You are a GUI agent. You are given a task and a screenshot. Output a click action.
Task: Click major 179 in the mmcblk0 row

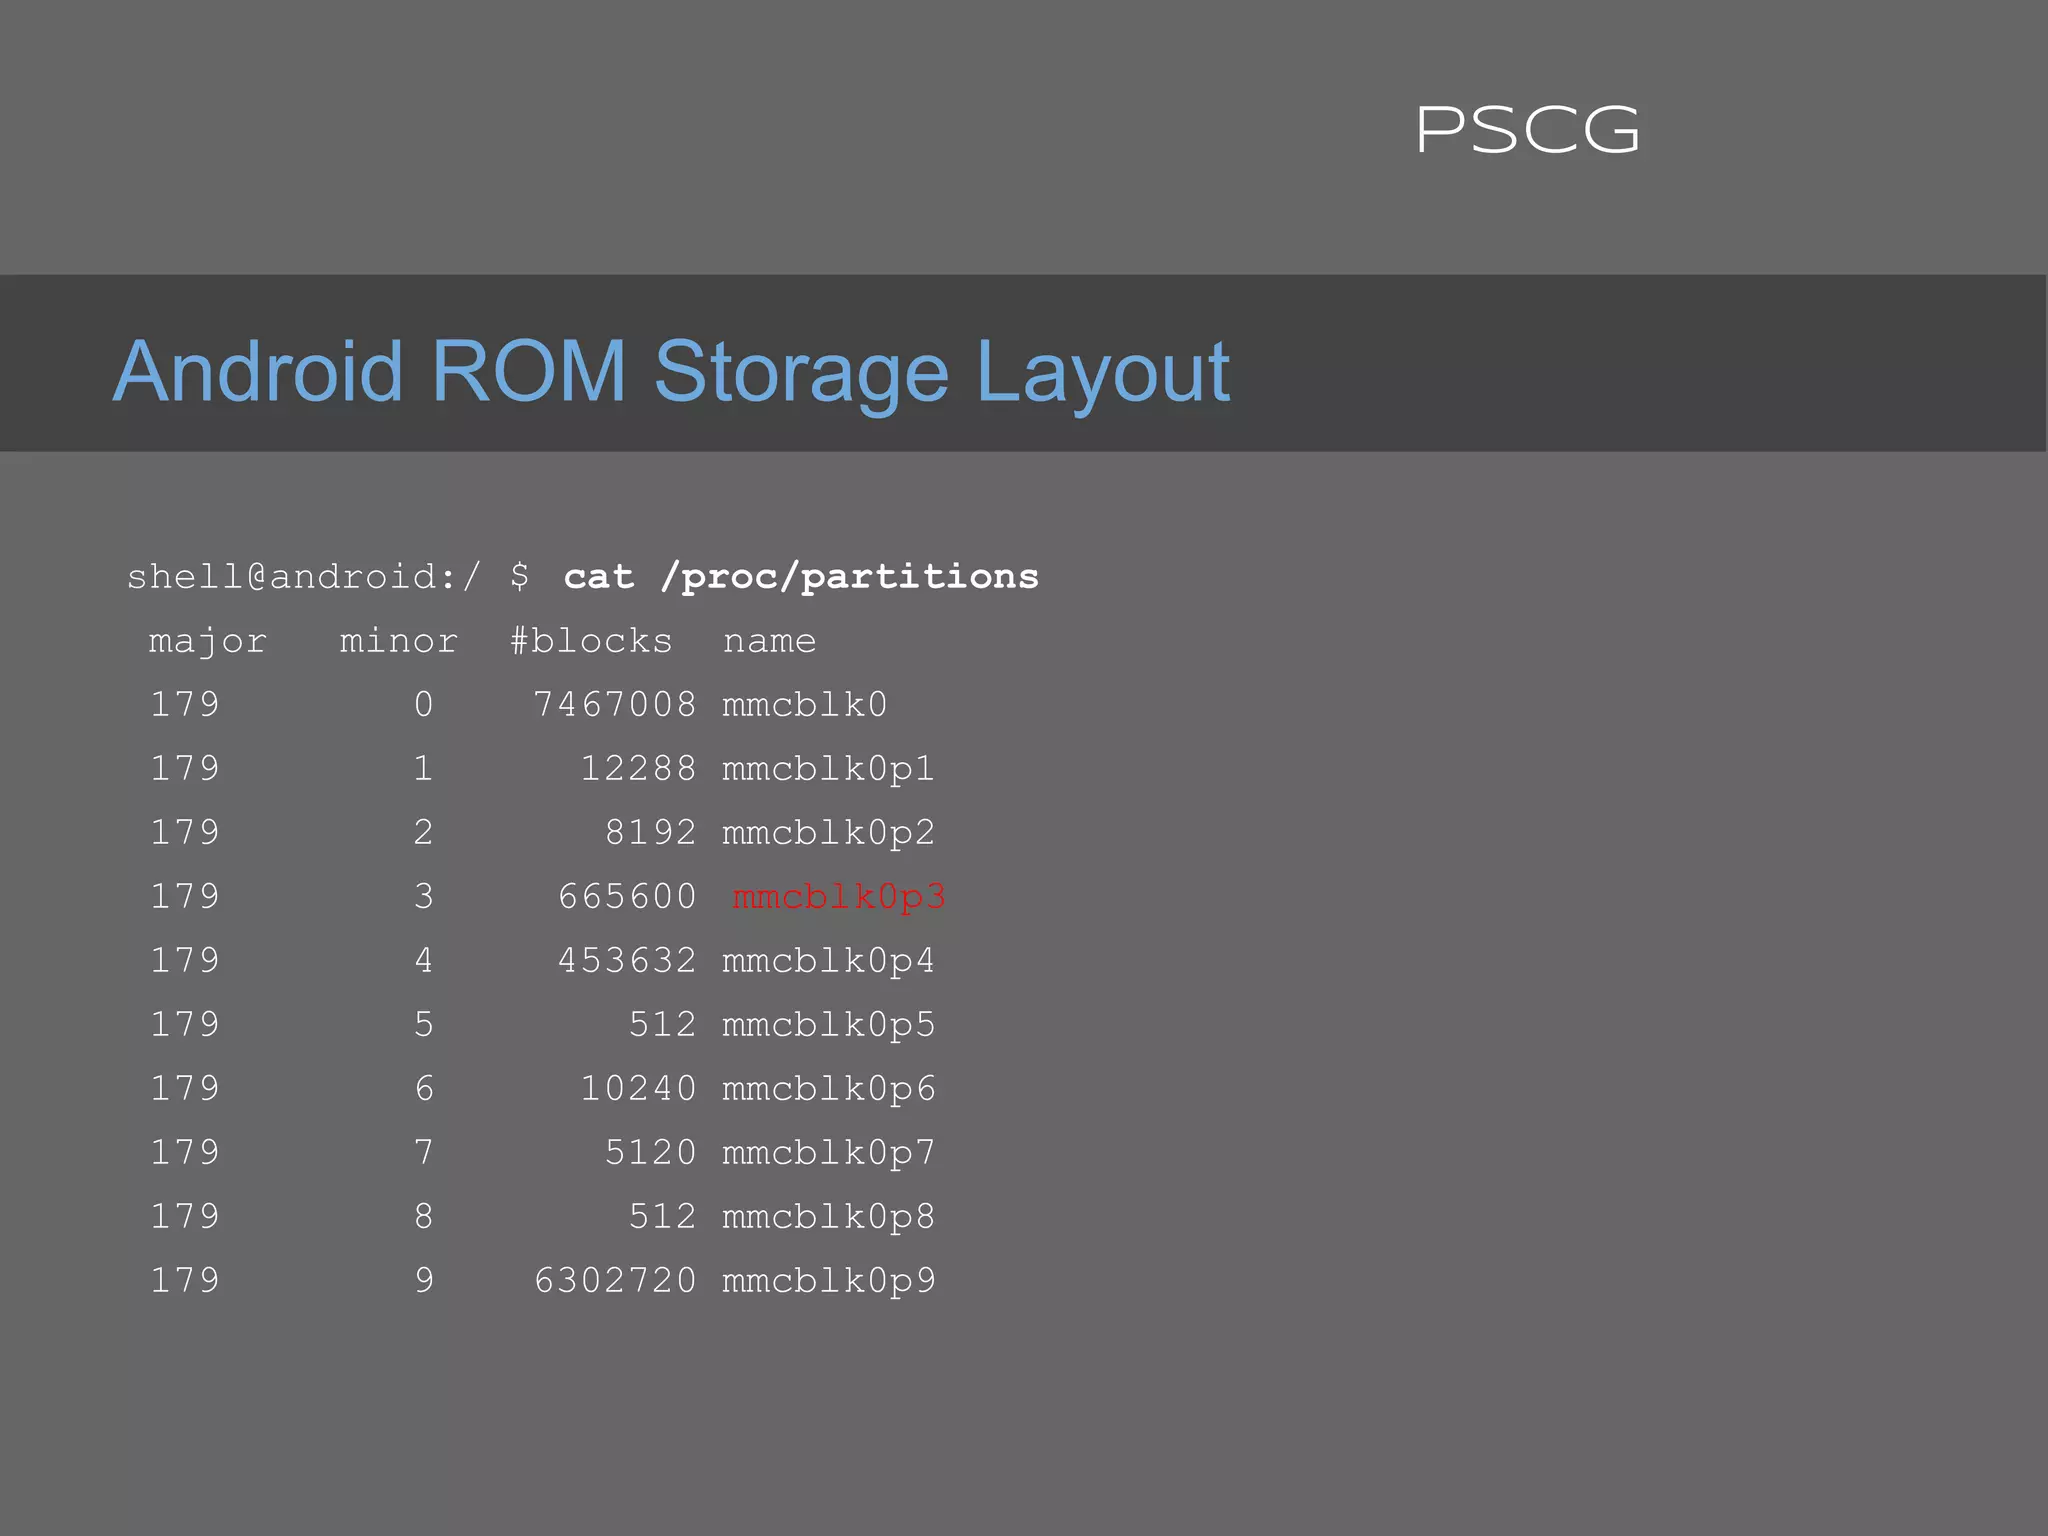pyautogui.click(x=185, y=704)
